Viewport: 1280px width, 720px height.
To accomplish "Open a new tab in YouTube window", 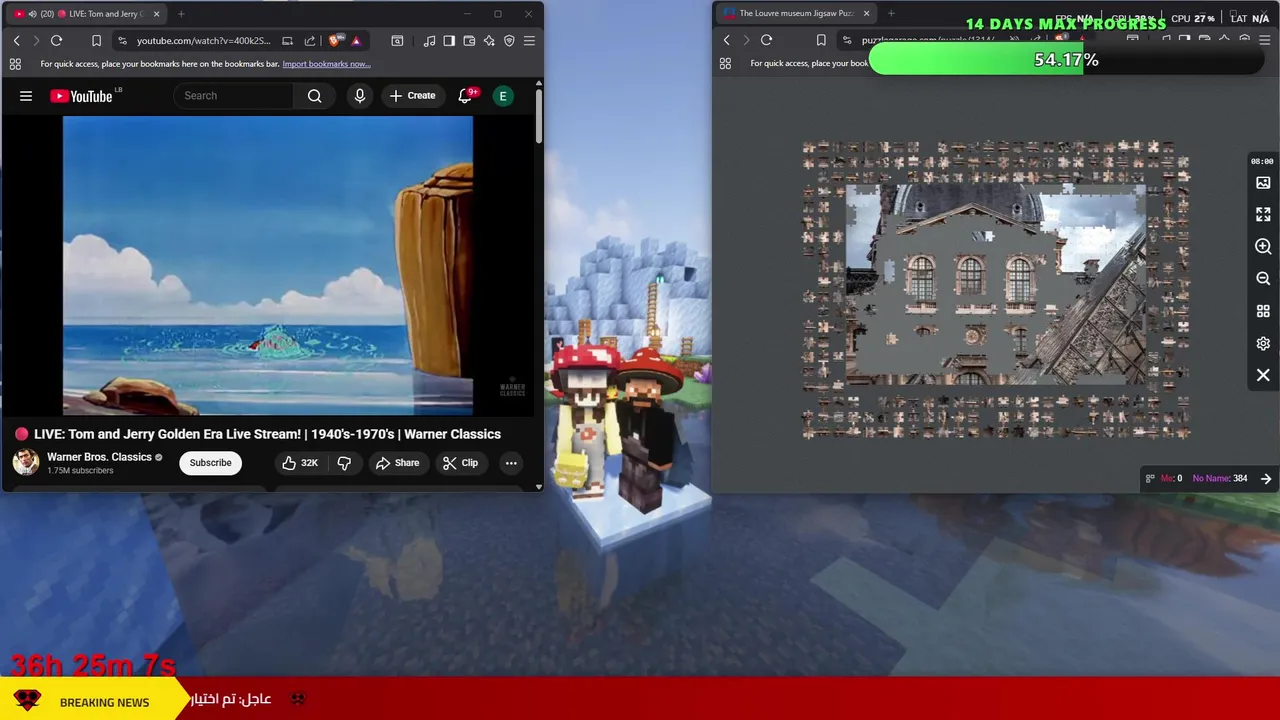I will [181, 14].
